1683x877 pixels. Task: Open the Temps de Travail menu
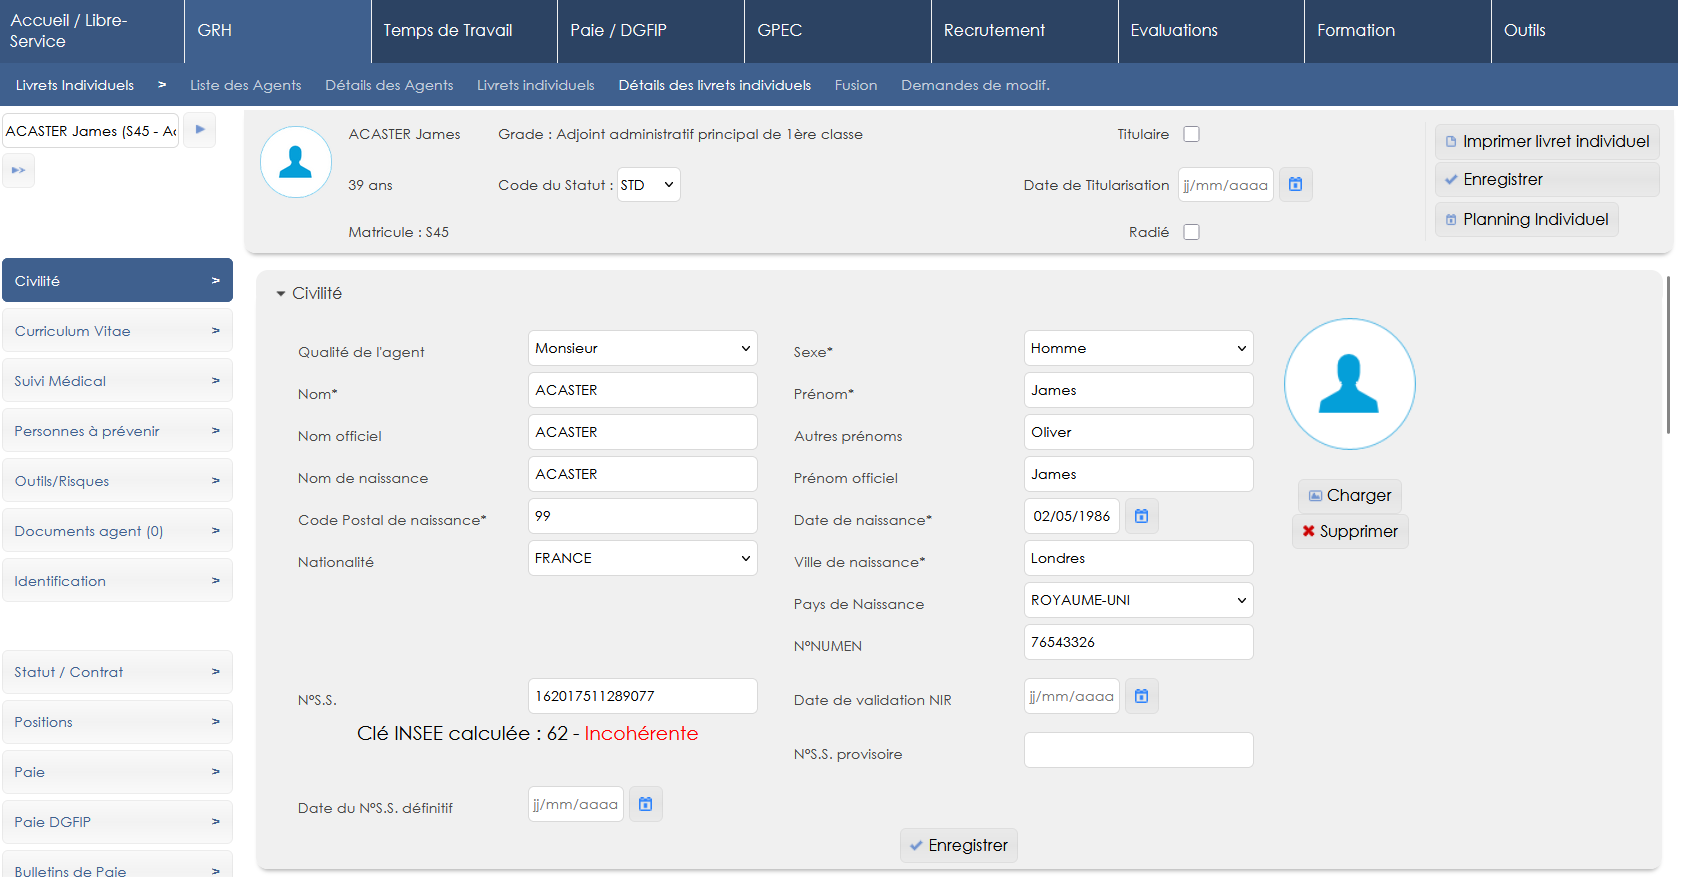pyautogui.click(x=448, y=31)
